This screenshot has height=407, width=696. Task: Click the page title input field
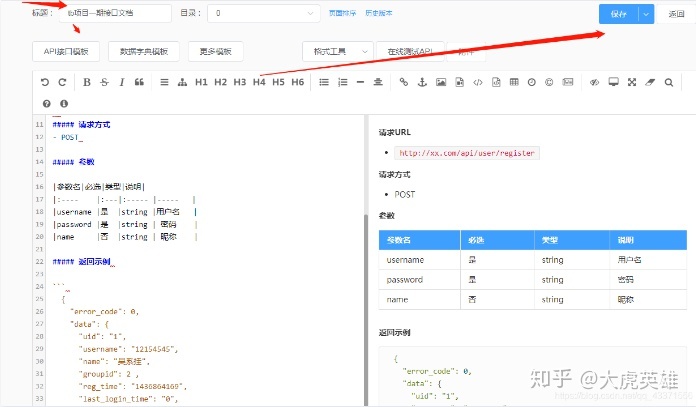click(115, 13)
